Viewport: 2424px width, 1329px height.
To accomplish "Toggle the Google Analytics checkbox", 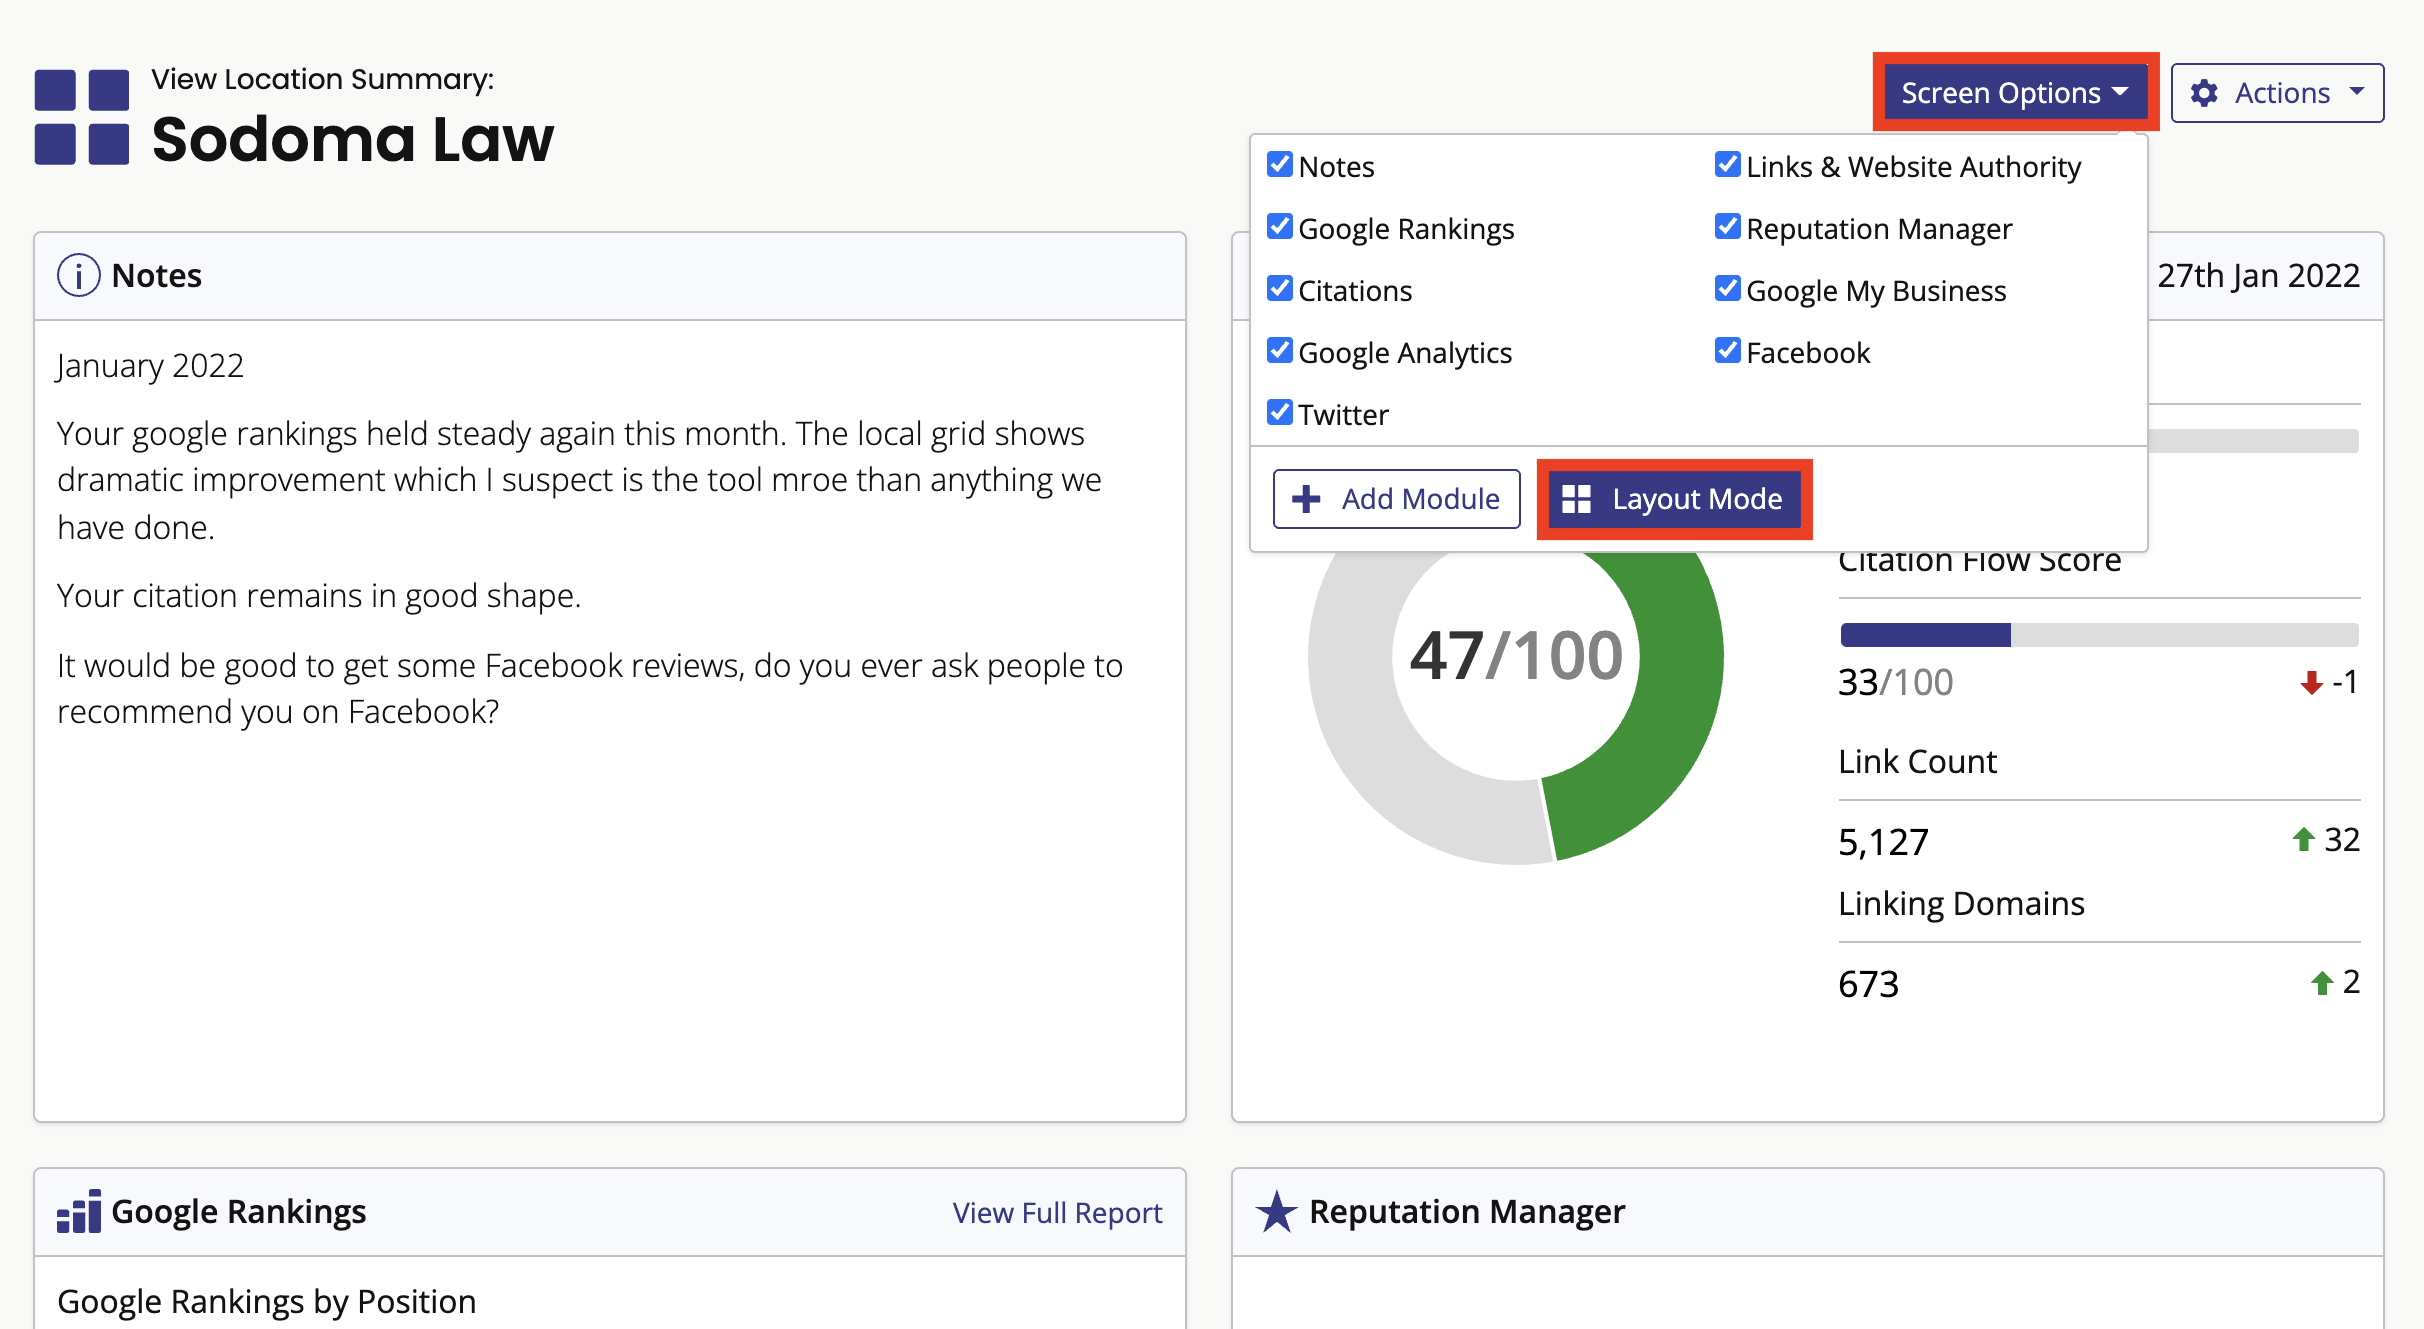I will click(1279, 350).
